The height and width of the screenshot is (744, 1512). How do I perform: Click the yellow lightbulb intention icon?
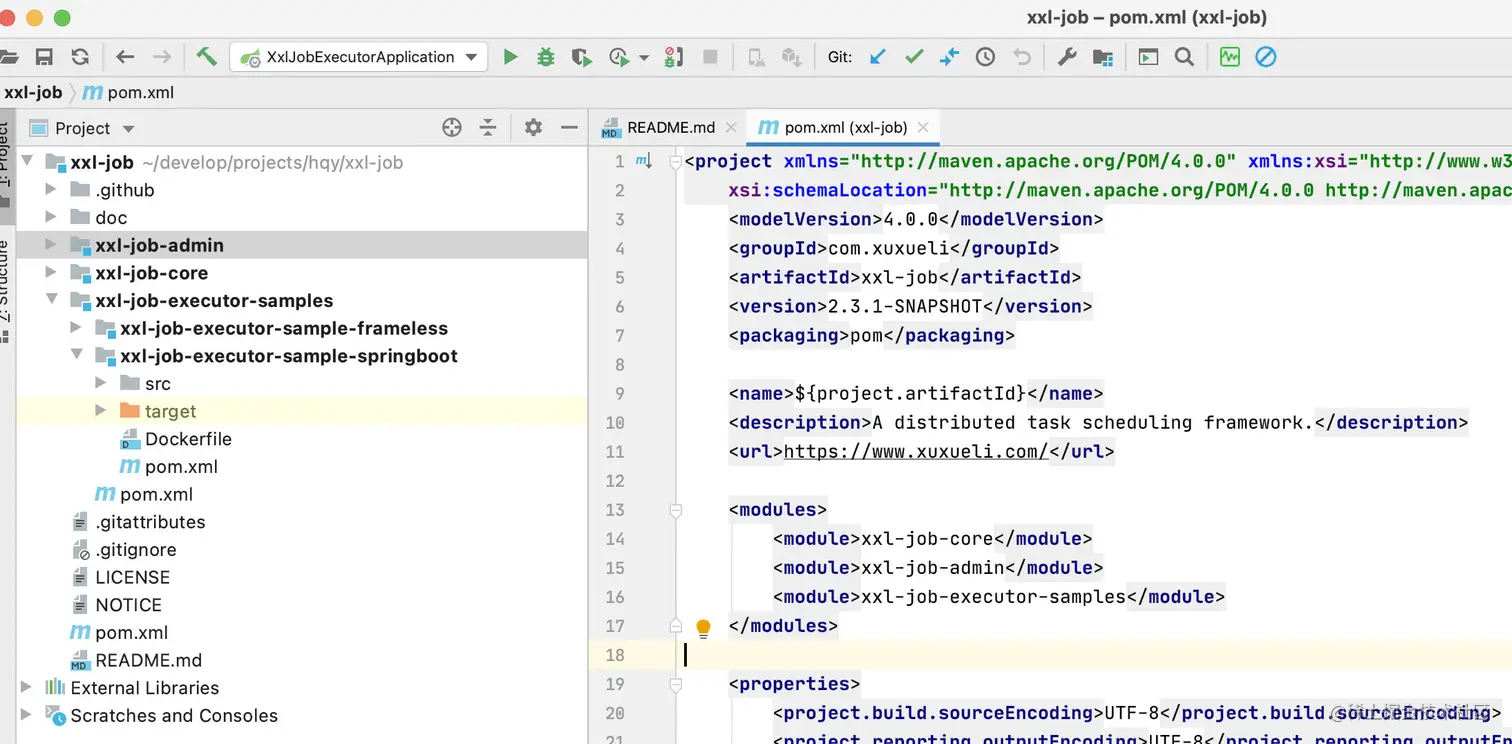click(x=703, y=628)
